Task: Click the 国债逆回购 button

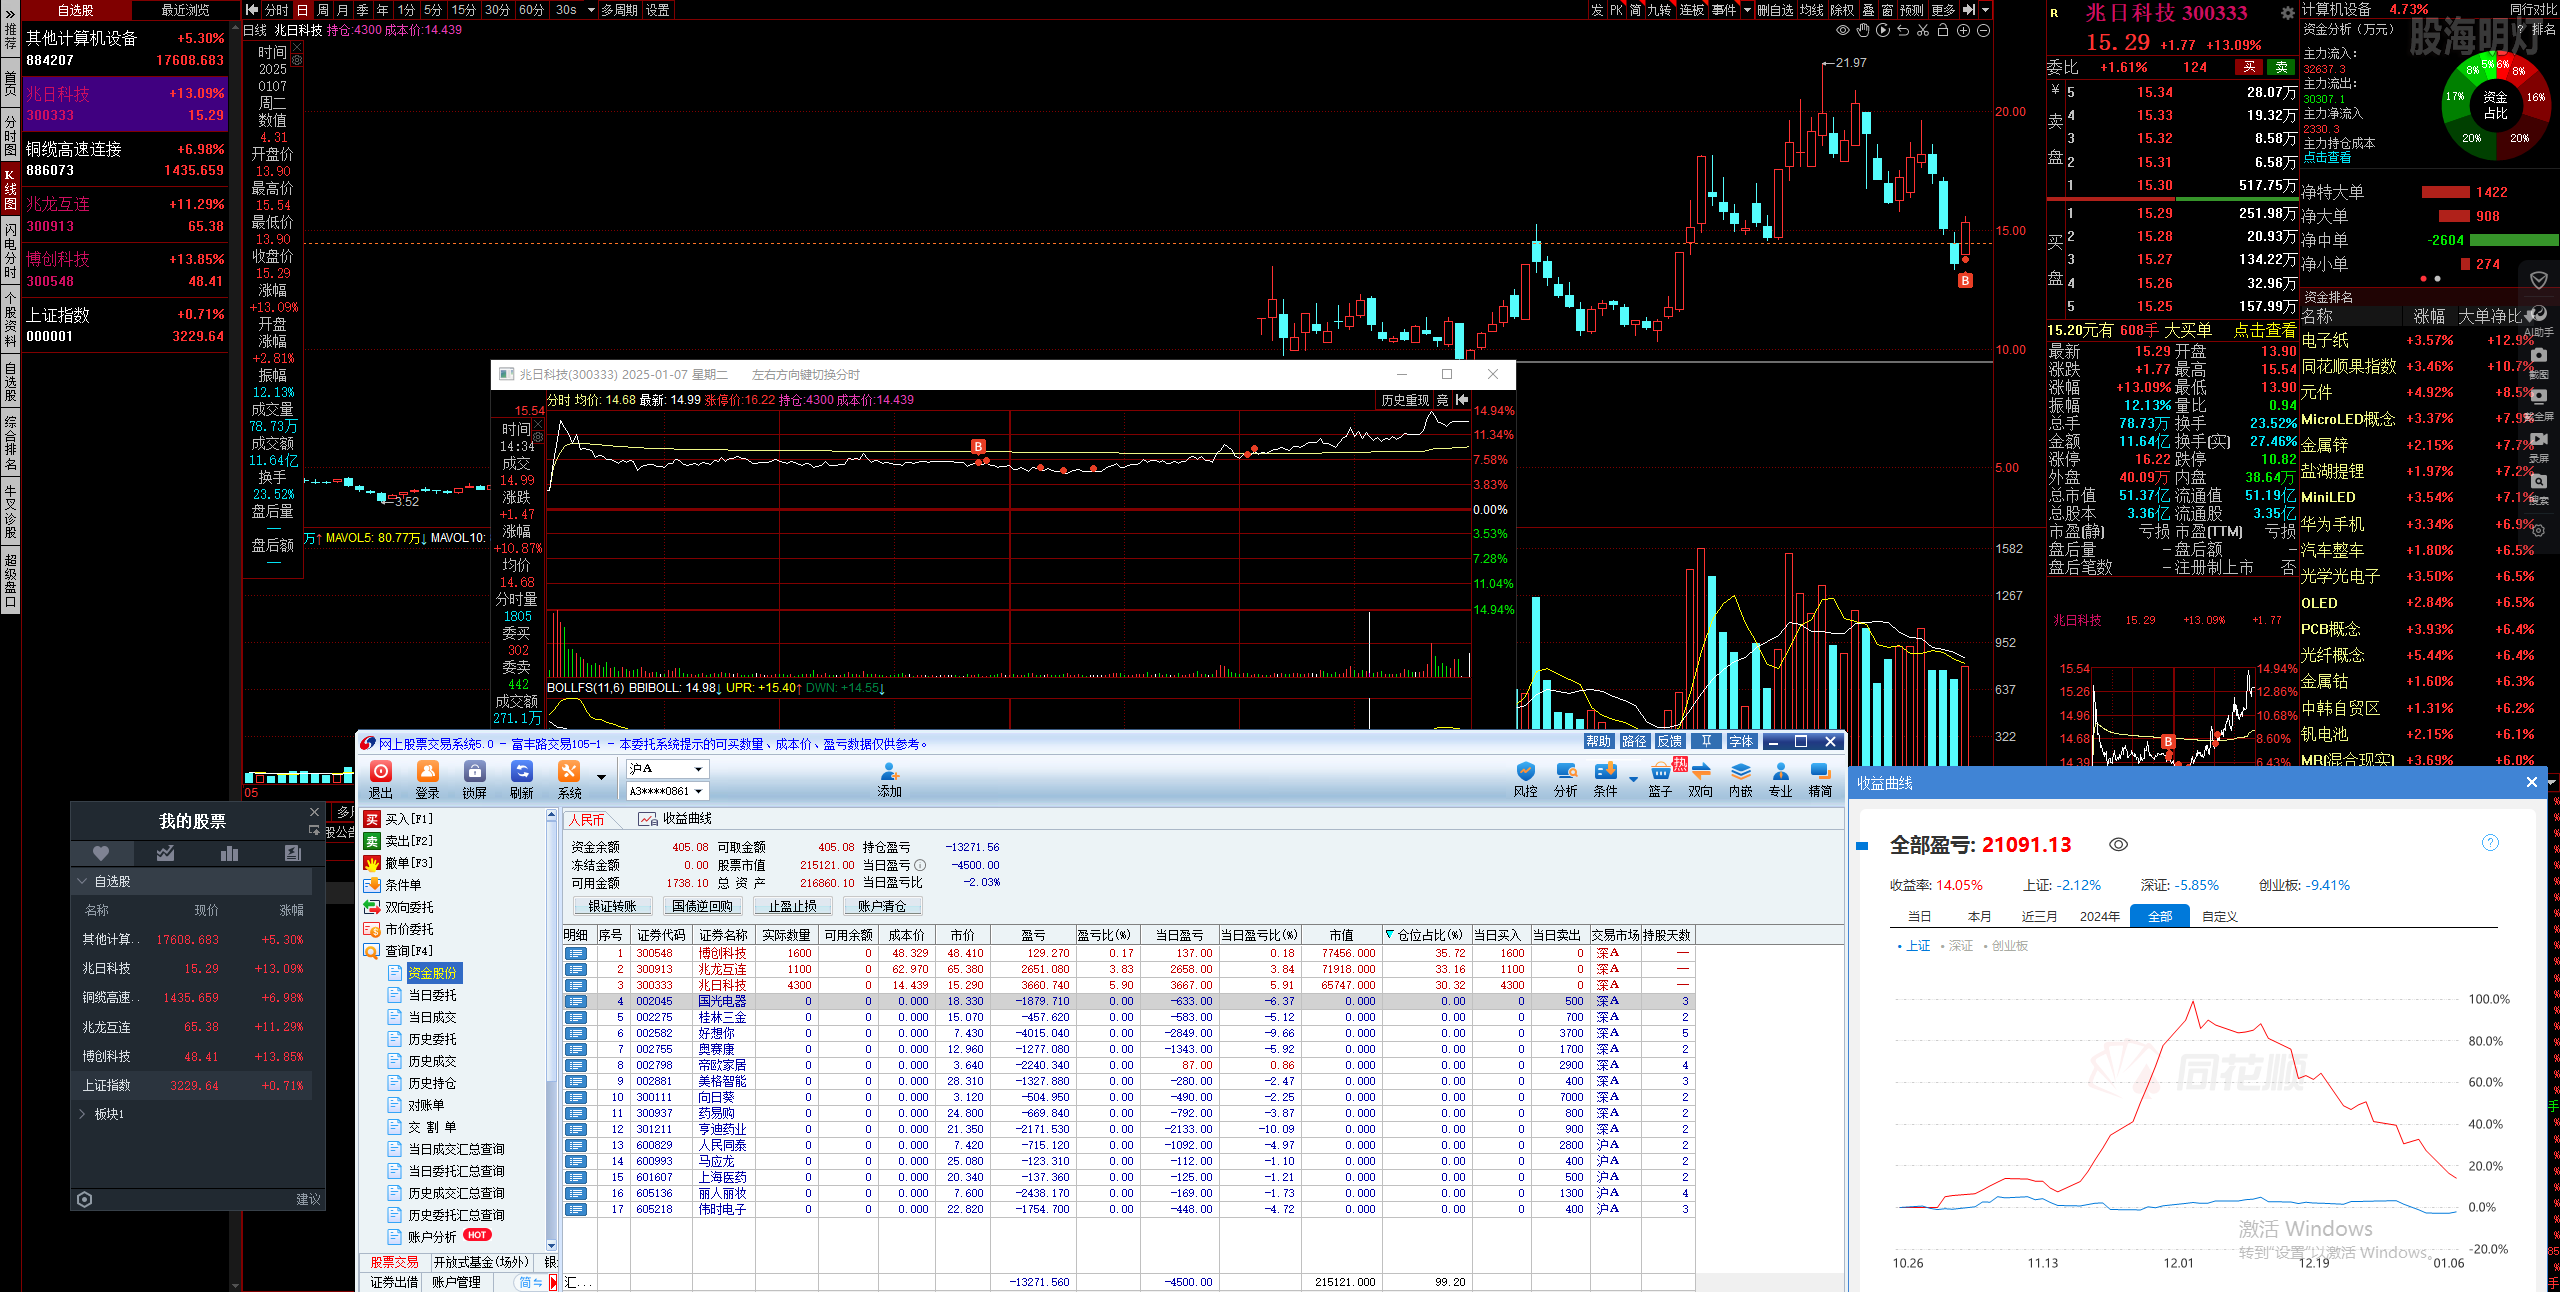Action: coord(702,906)
